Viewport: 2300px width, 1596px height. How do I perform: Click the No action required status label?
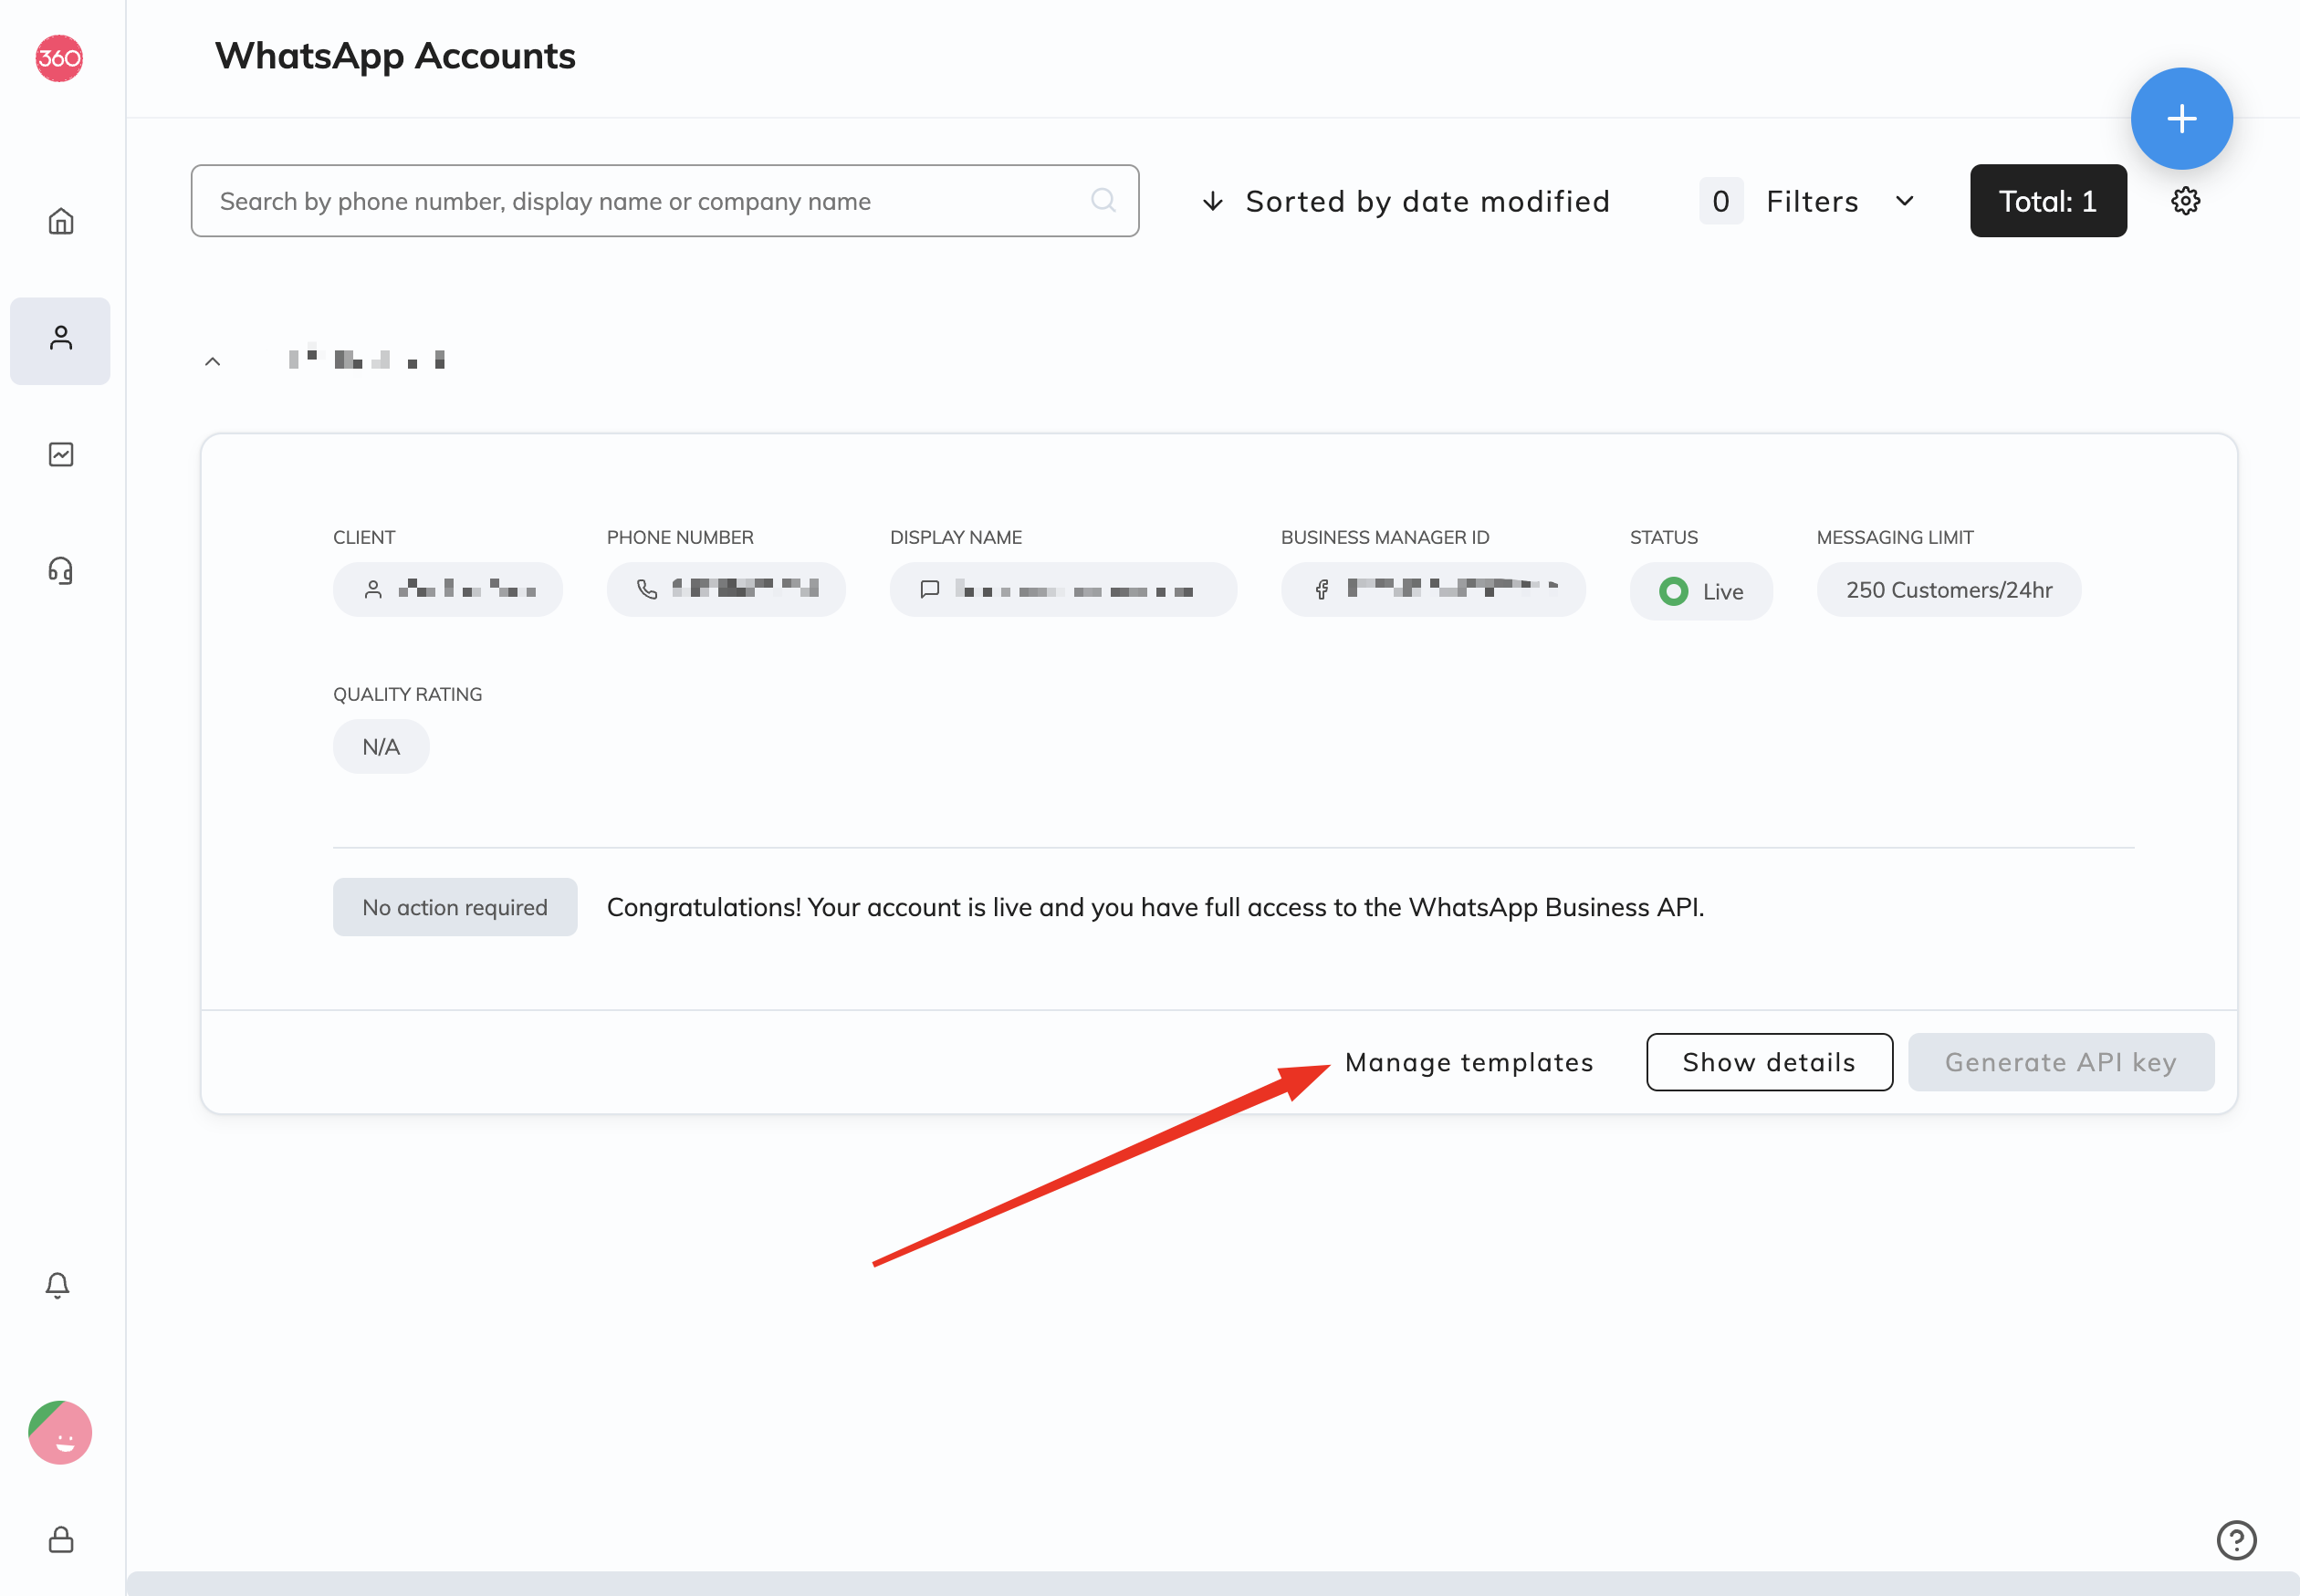[x=455, y=905]
